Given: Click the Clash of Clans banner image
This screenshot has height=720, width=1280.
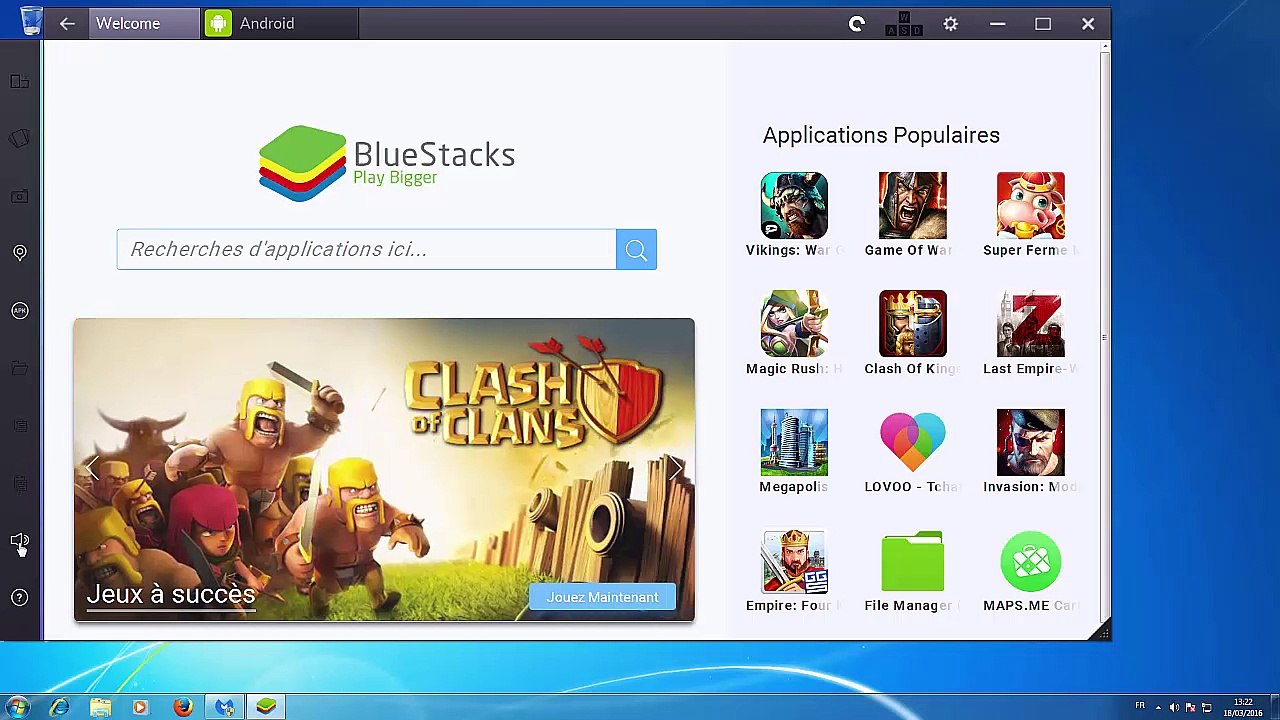Looking at the screenshot, I should point(384,470).
